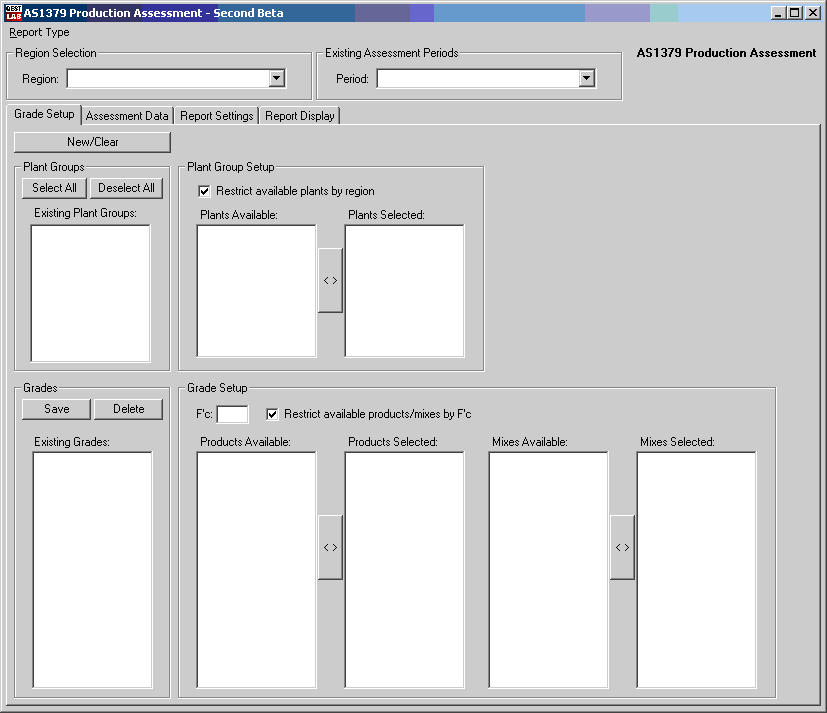Toggle Restrict available plants by region

click(205, 191)
